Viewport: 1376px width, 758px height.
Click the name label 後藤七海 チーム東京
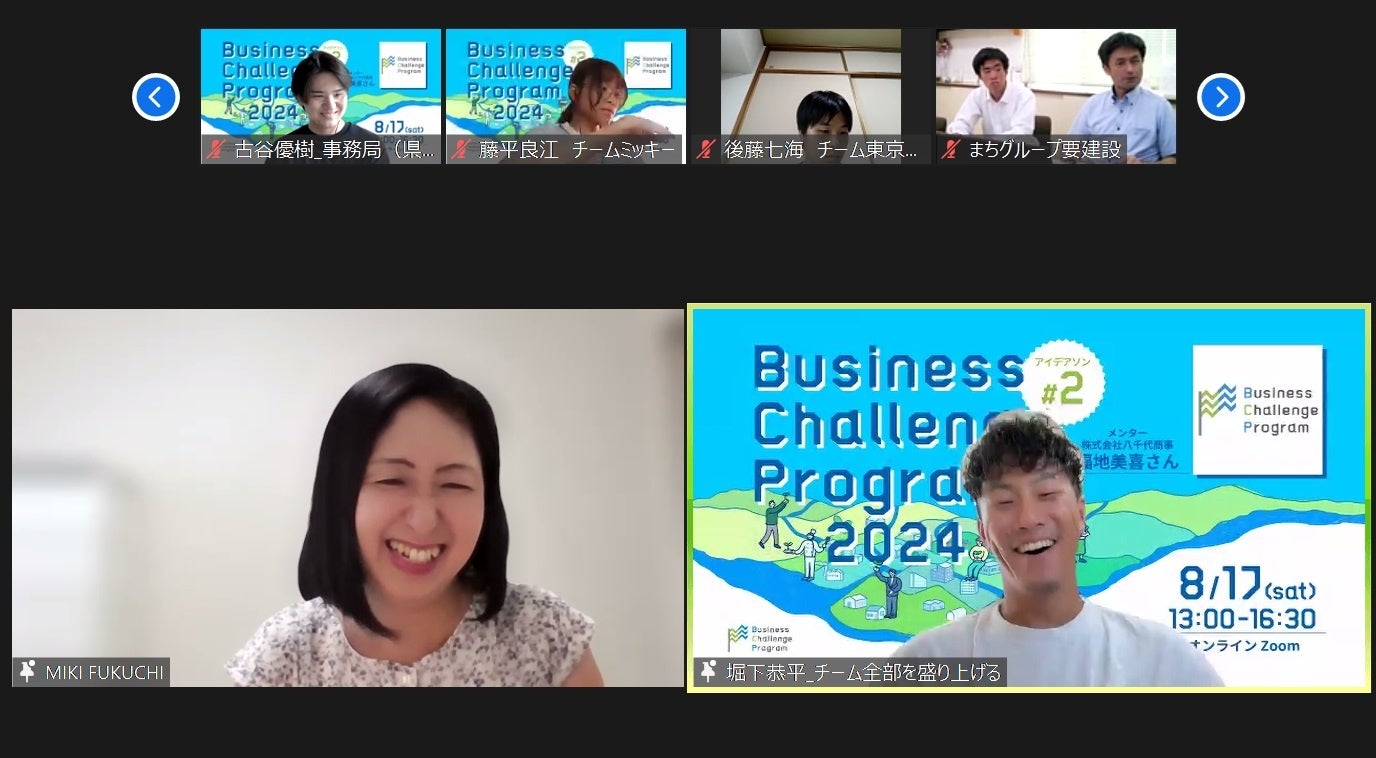[820, 150]
